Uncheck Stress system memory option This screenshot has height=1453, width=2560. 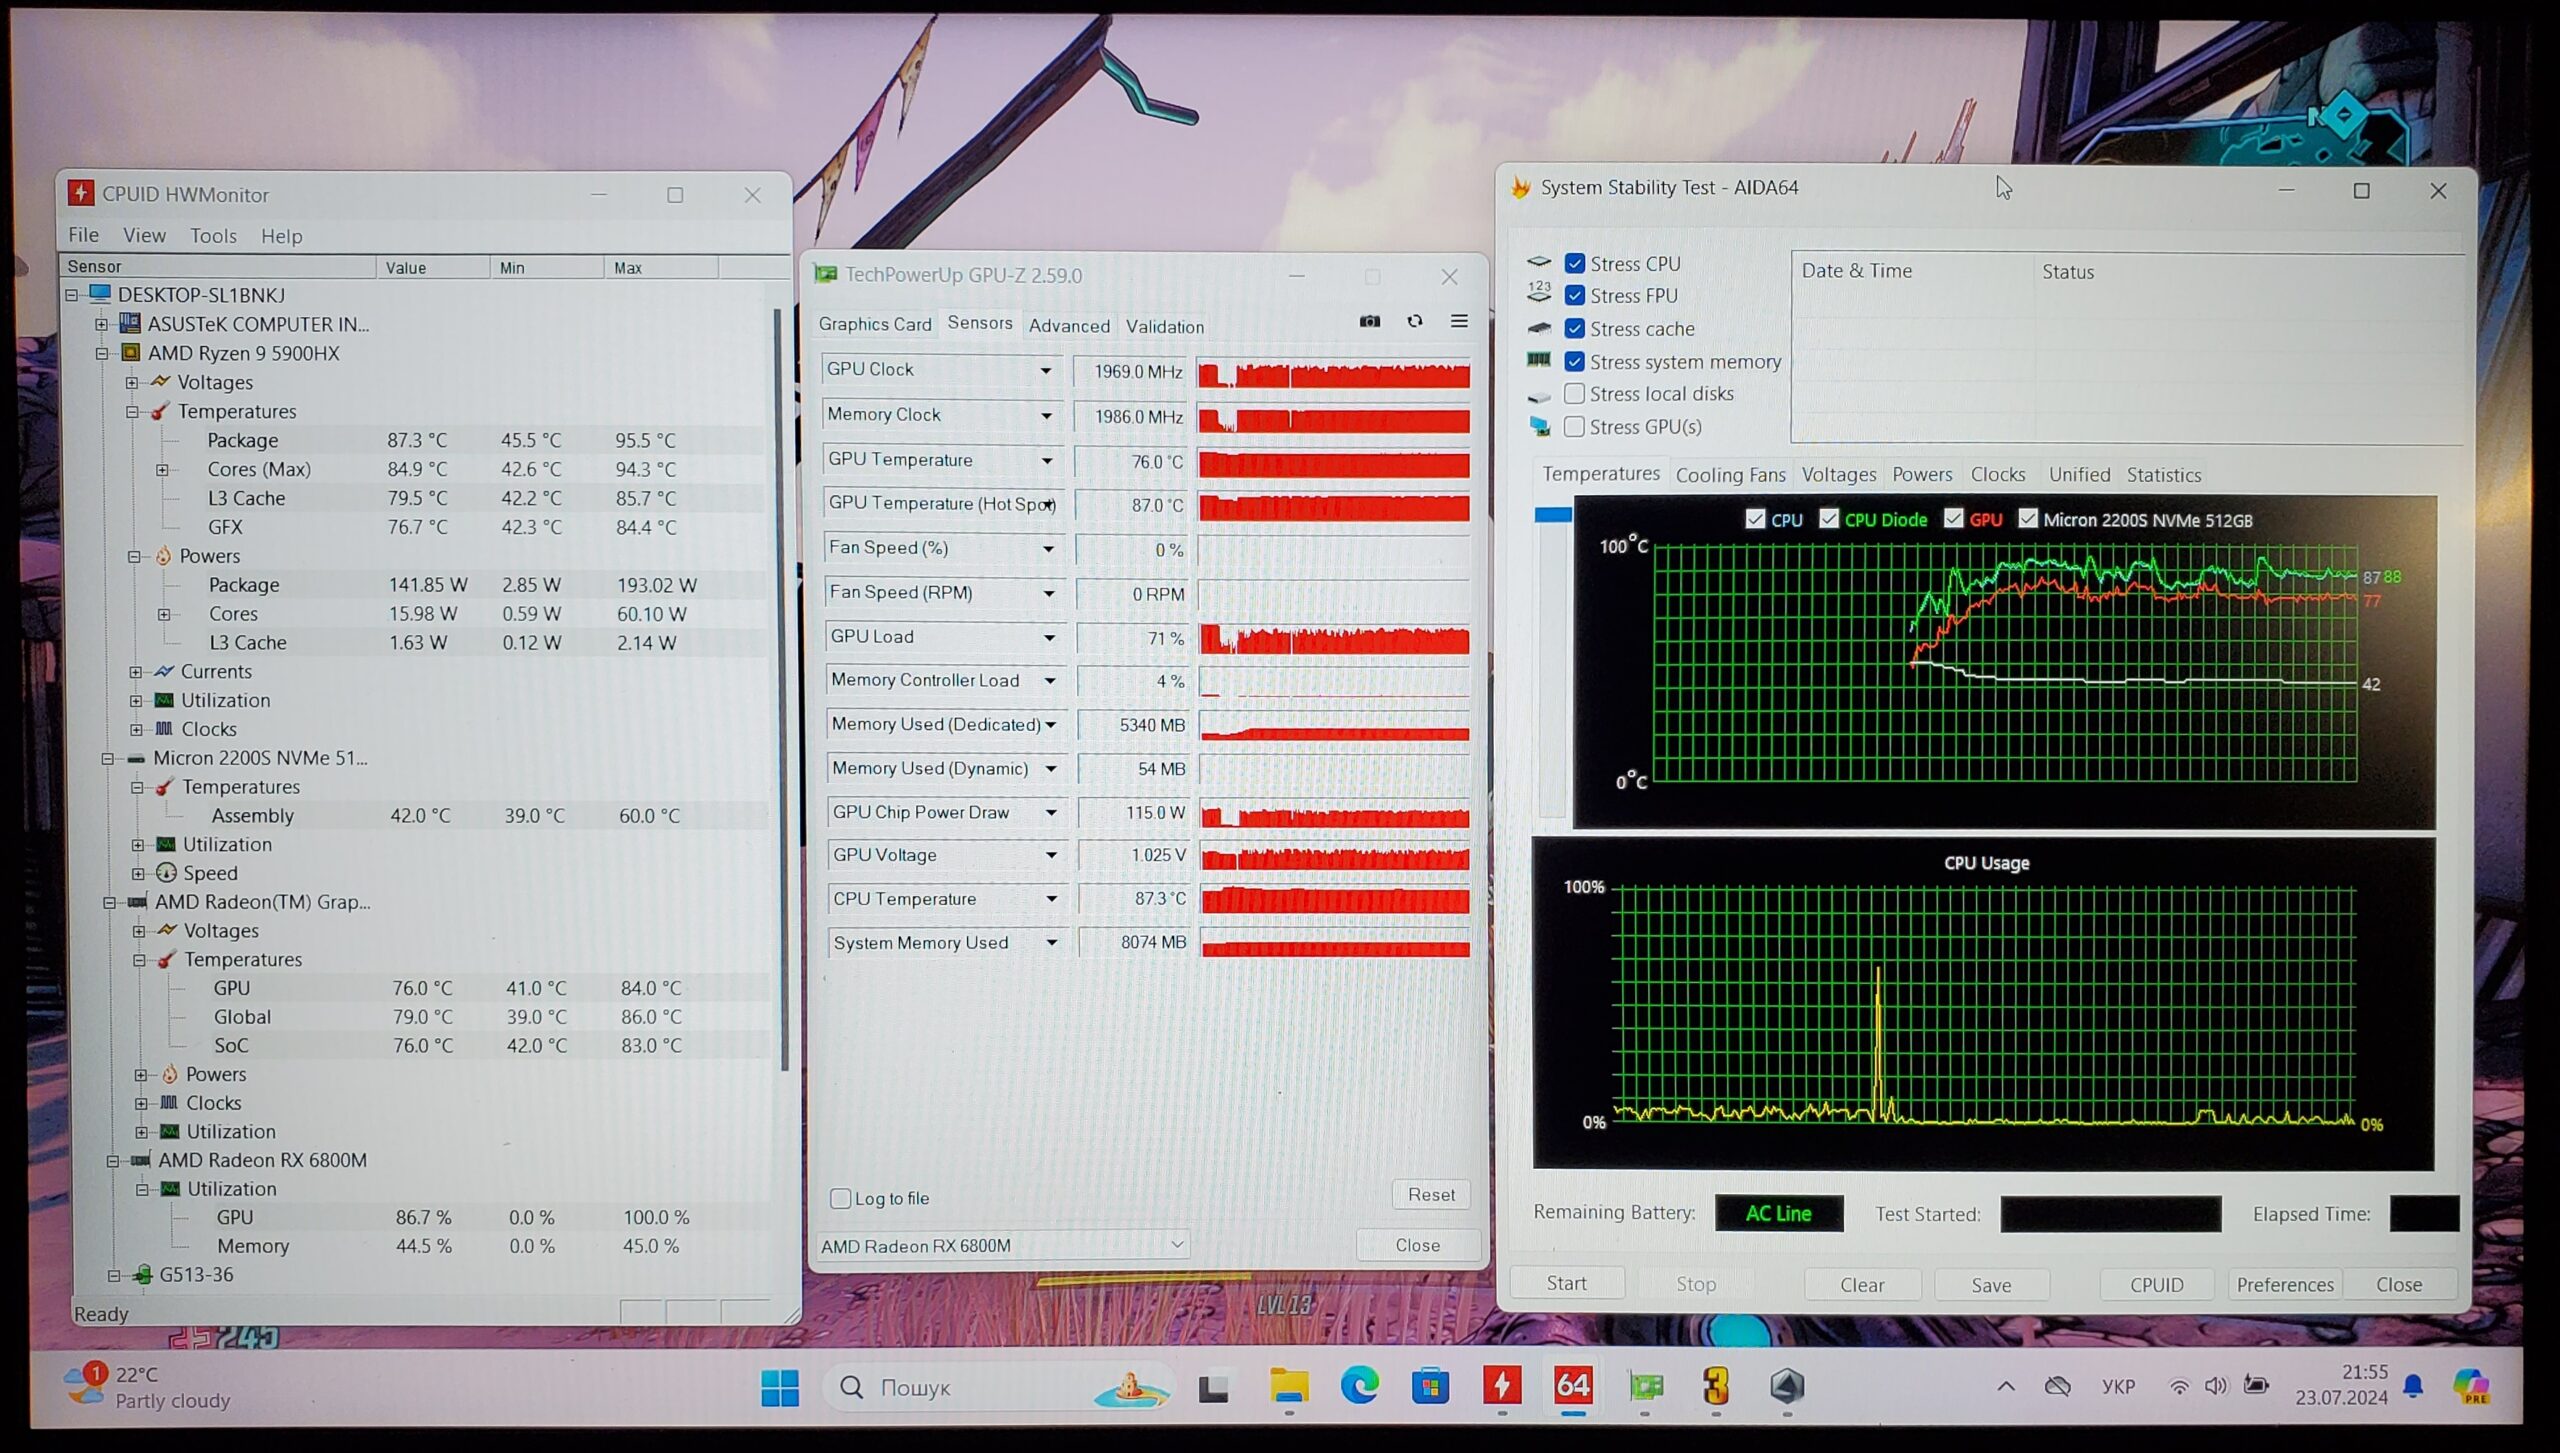pos(1575,361)
